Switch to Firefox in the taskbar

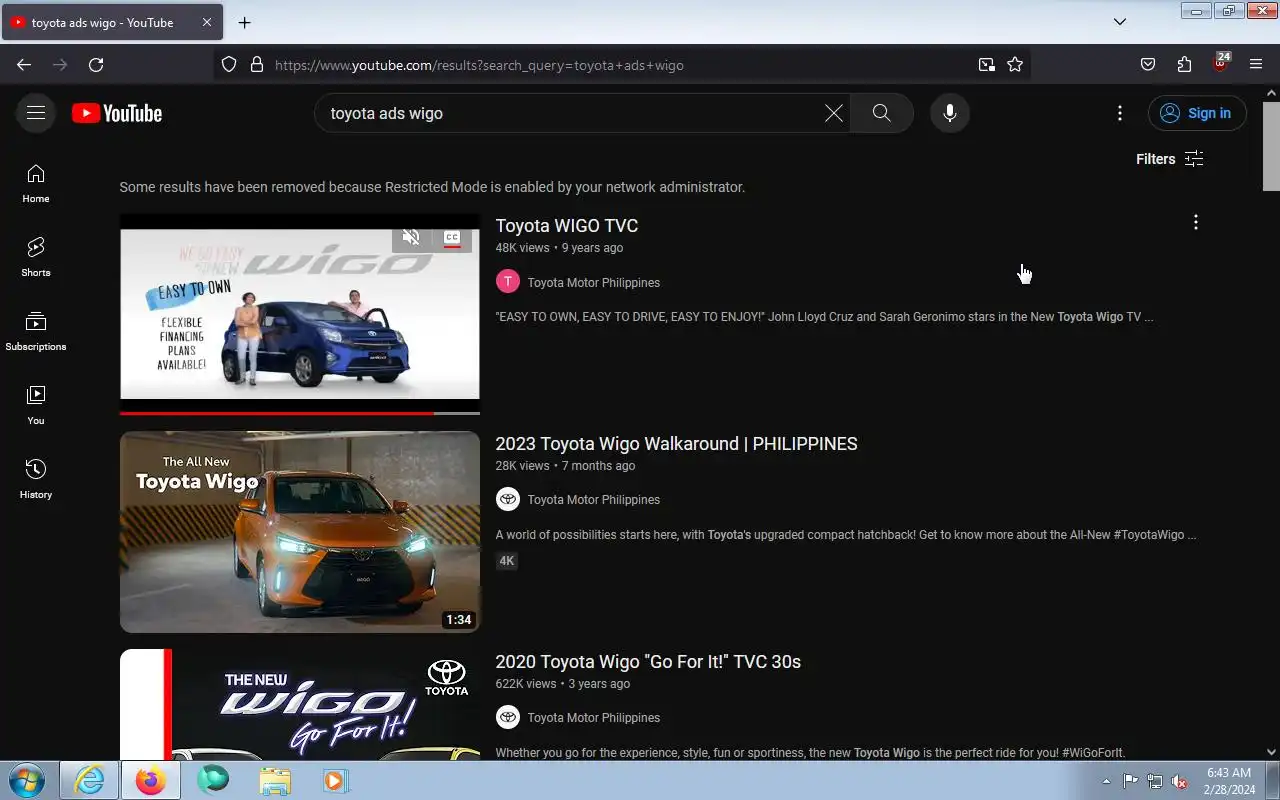[x=151, y=780]
